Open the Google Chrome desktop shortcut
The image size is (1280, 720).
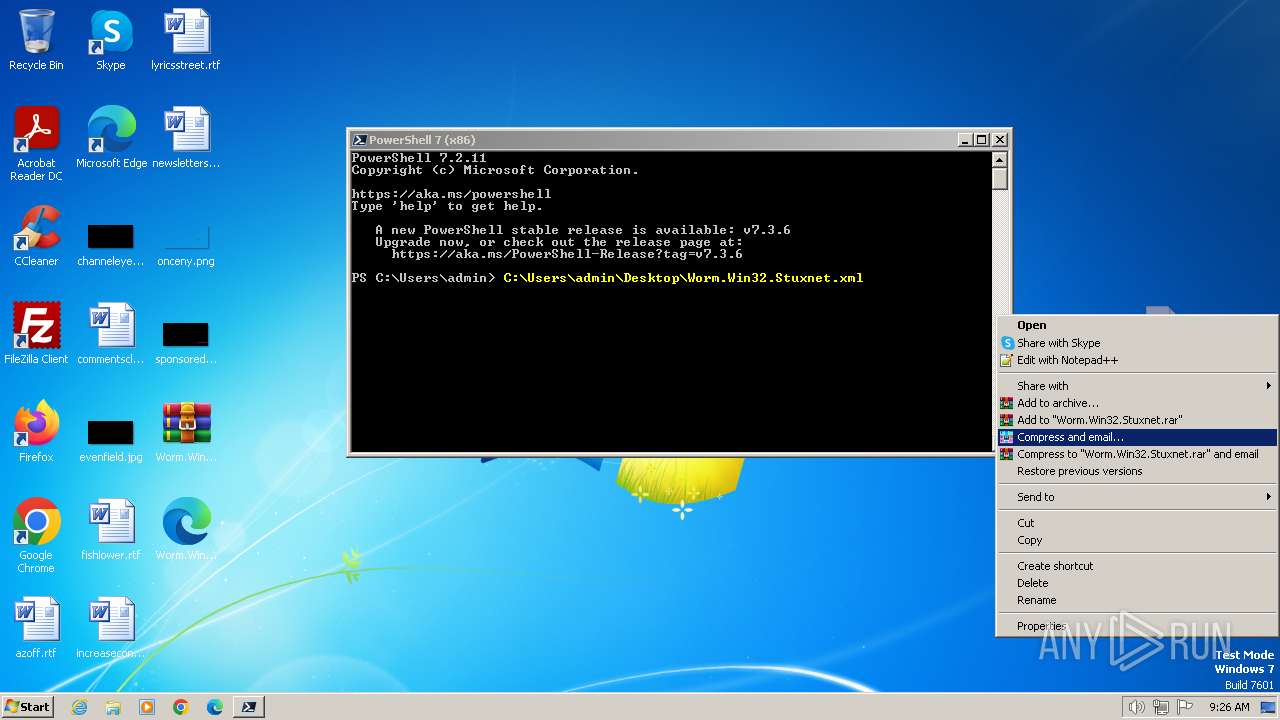[36, 536]
